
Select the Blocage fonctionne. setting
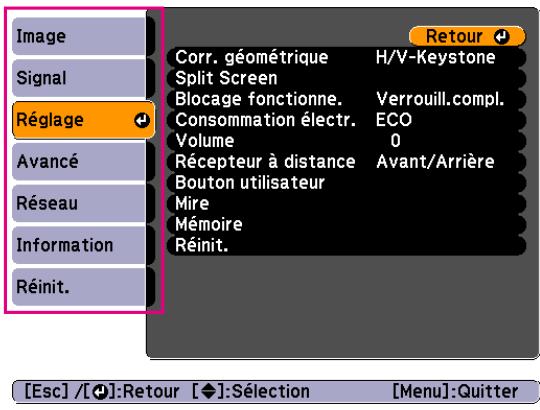[x=346, y=99]
